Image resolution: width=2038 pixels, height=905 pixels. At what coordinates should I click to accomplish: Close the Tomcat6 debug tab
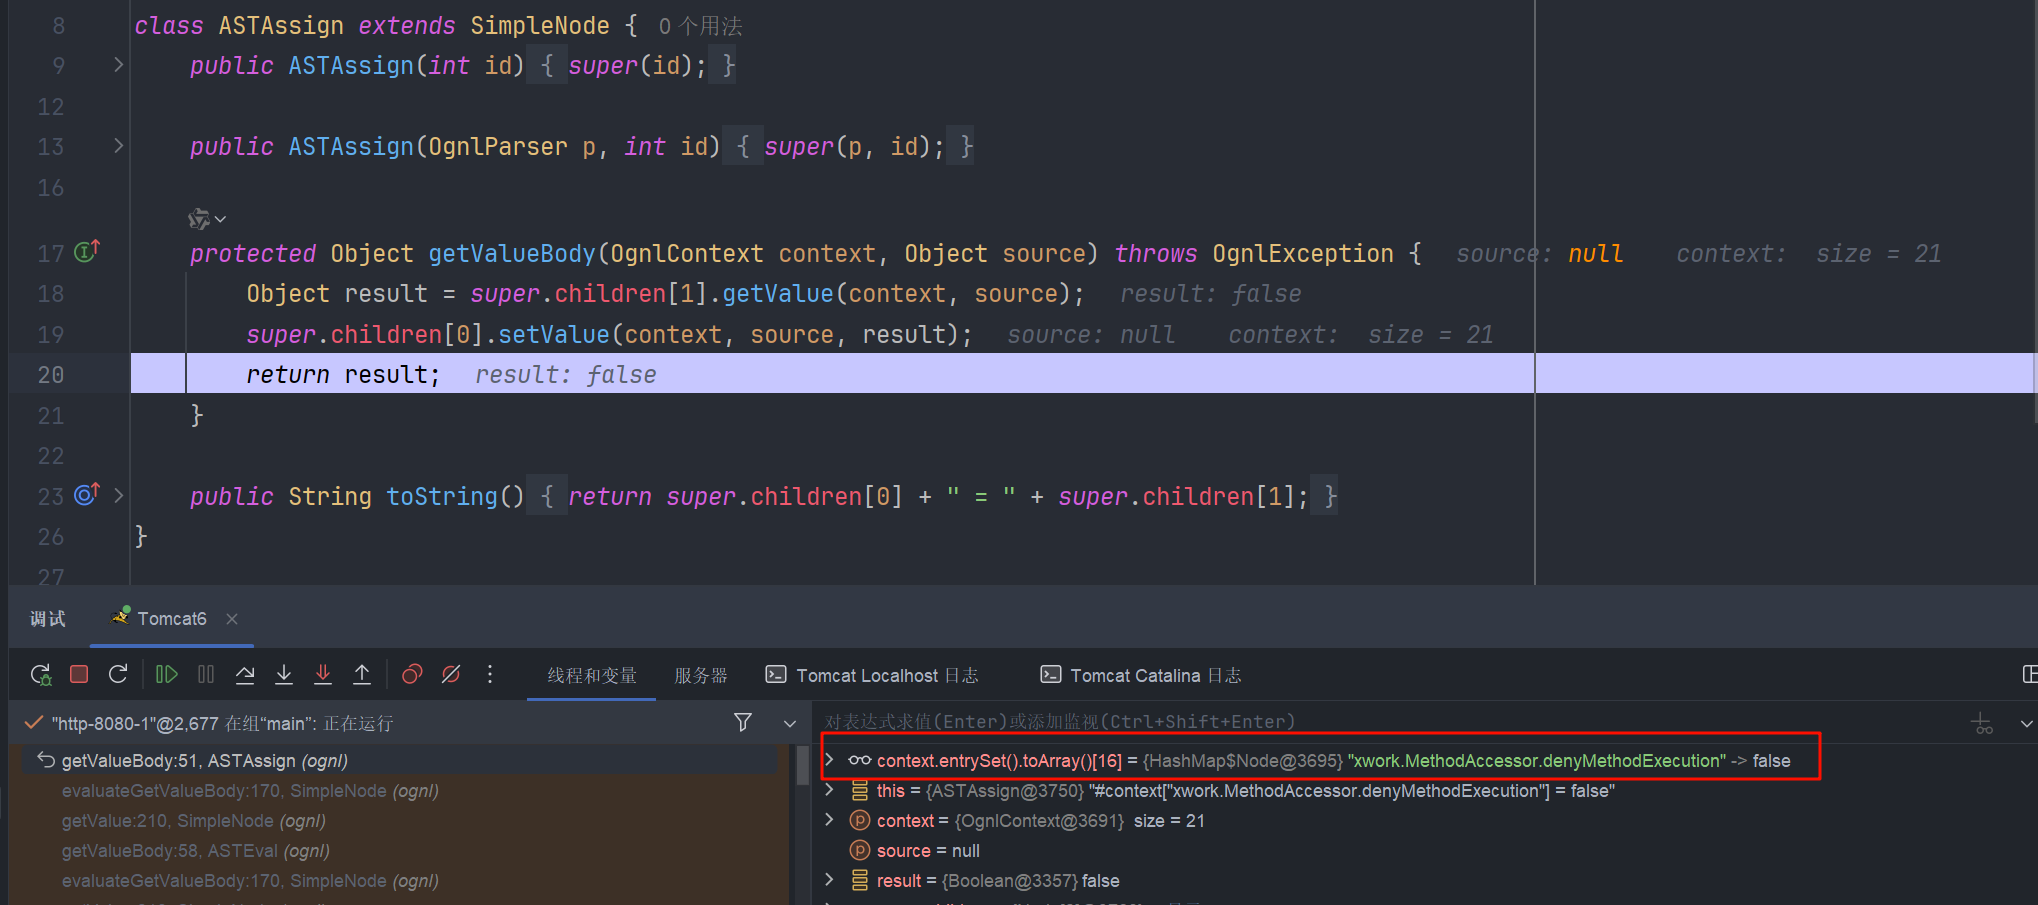tap(232, 619)
